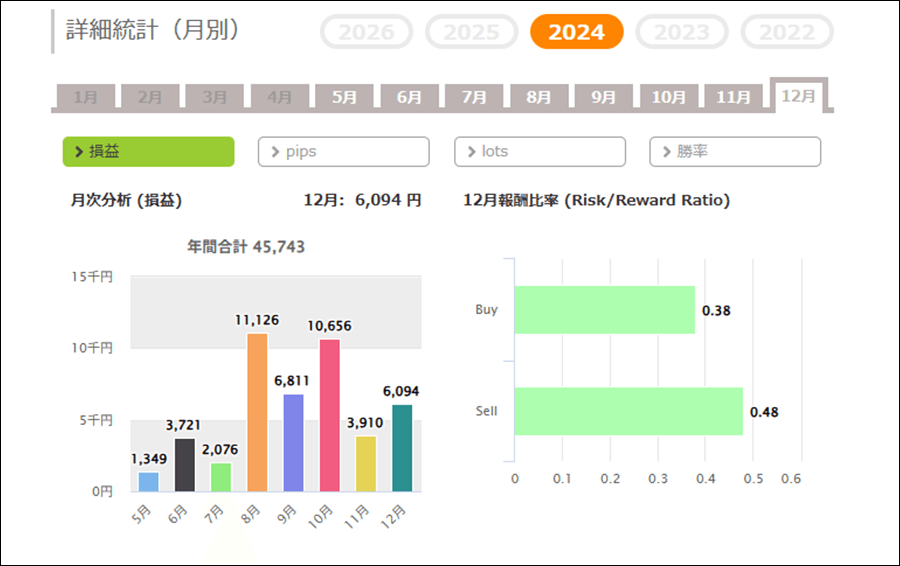The height and width of the screenshot is (566, 900).
Task: Switch to the 8月 tab
Action: tap(538, 97)
